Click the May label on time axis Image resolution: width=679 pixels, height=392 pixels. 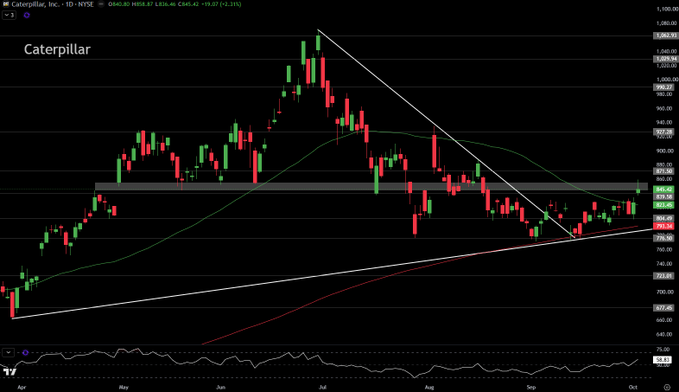pyautogui.click(x=123, y=387)
